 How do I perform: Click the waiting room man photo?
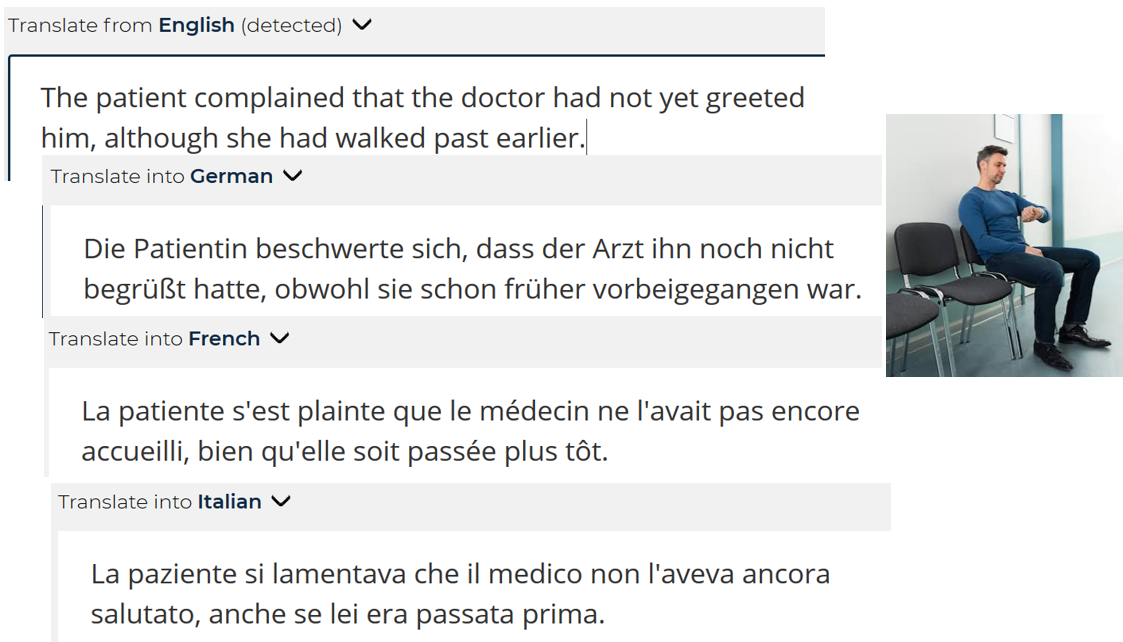pyautogui.click(x=1004, y=245)
